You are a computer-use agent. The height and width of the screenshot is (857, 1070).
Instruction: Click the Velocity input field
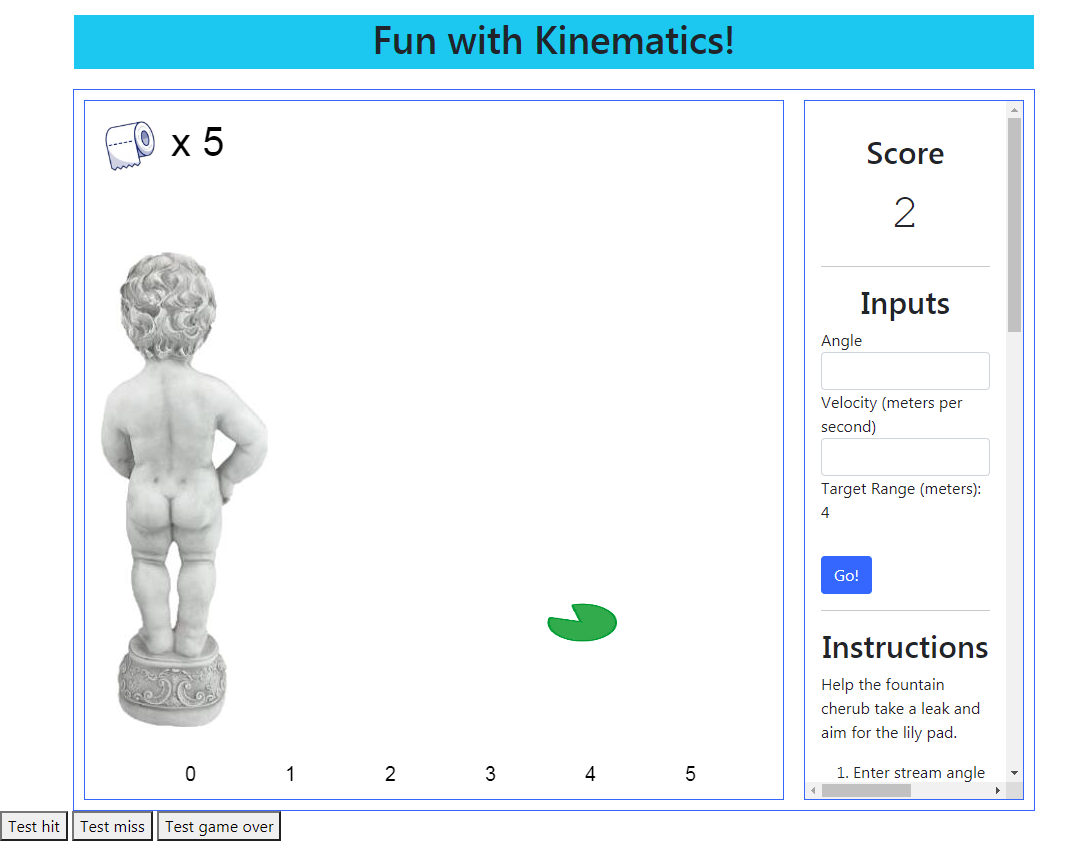[905, 456]
